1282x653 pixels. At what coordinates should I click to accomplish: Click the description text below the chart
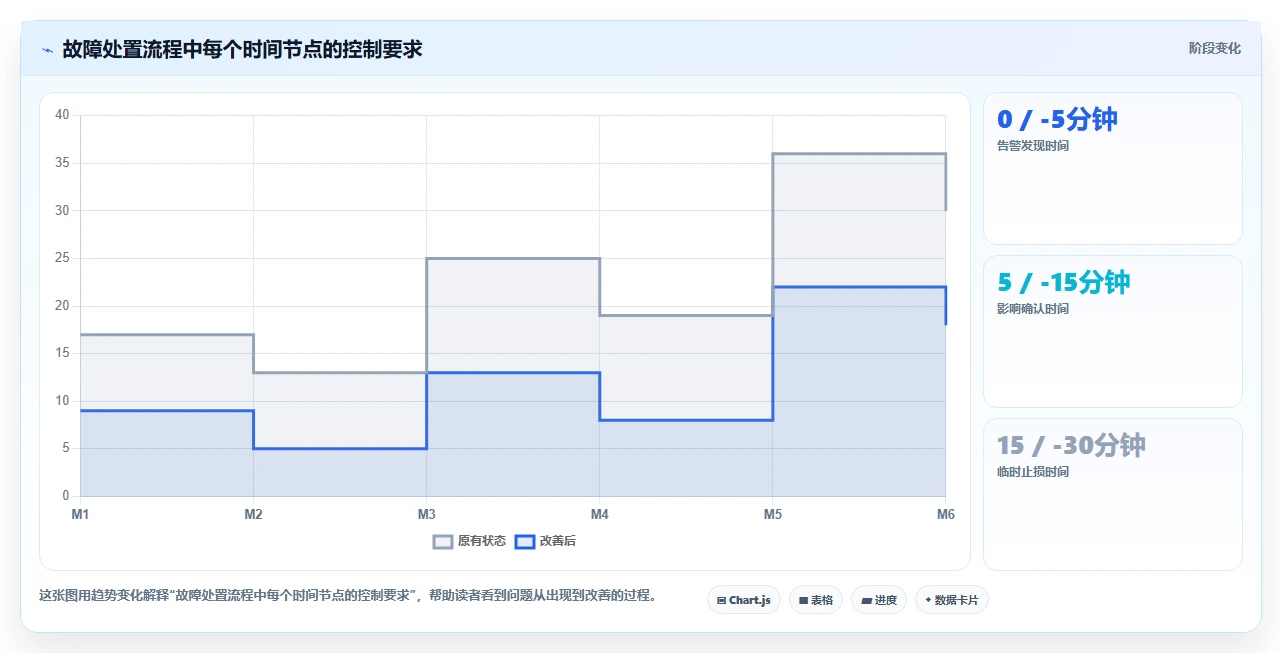[x=348, y=595]
